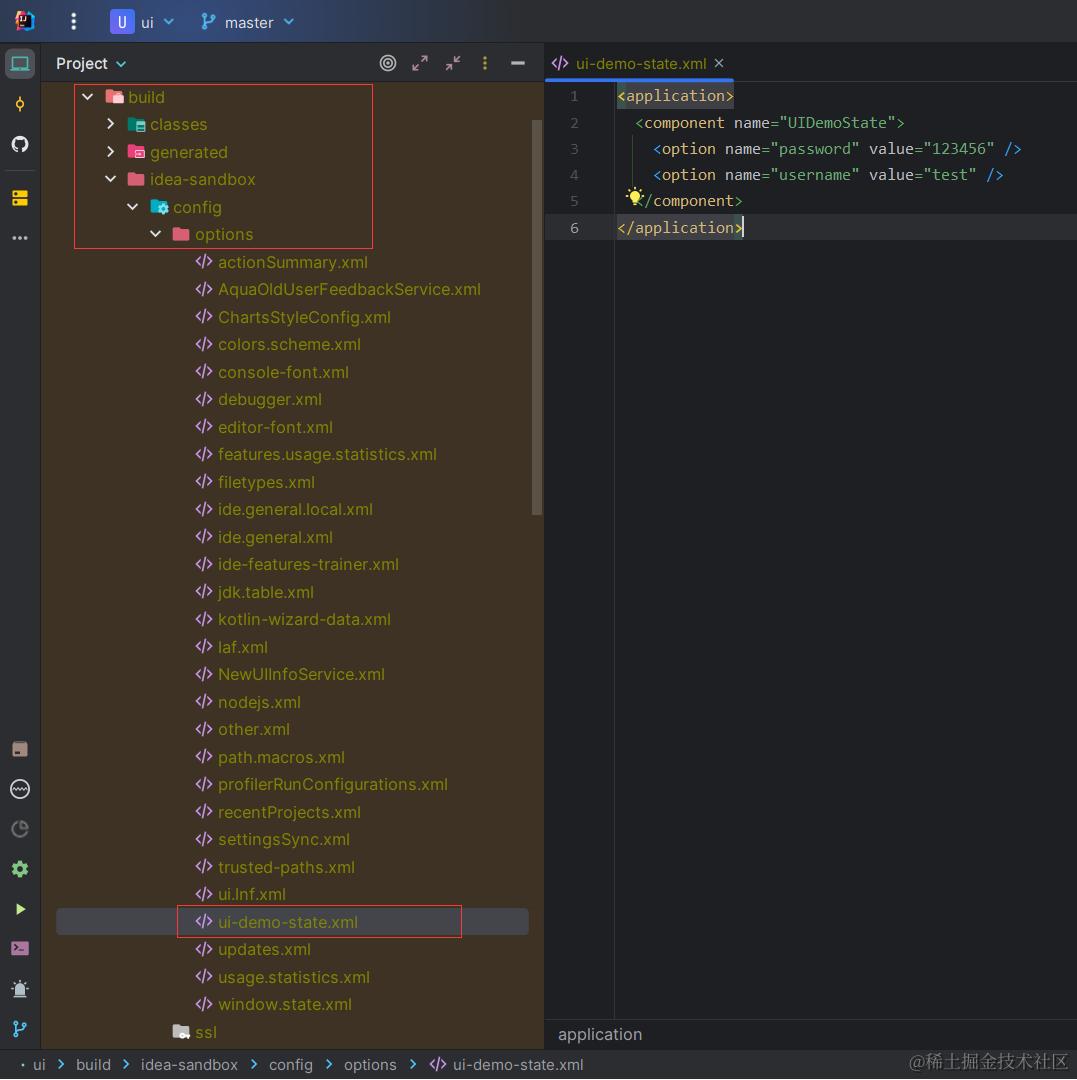Select colors.scheme.xml file
This screenshot has height=1080, width=1077.
289,344
